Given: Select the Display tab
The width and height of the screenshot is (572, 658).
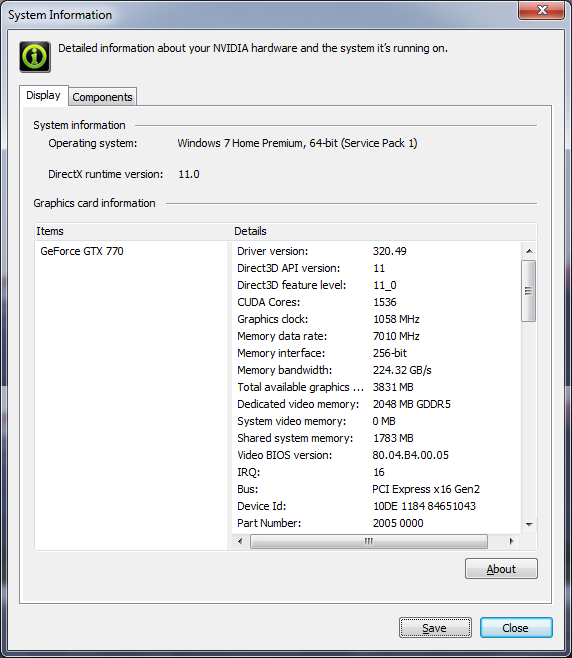Looking at the screenshot, I should (43, 95).
